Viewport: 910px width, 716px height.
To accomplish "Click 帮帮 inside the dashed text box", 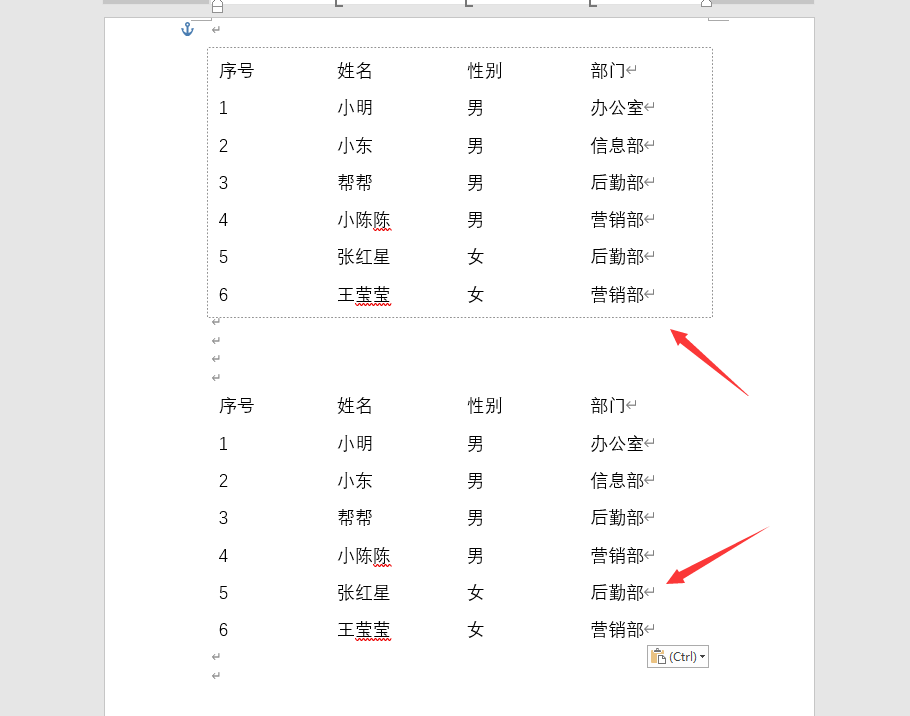I will [x=355, y=183].
